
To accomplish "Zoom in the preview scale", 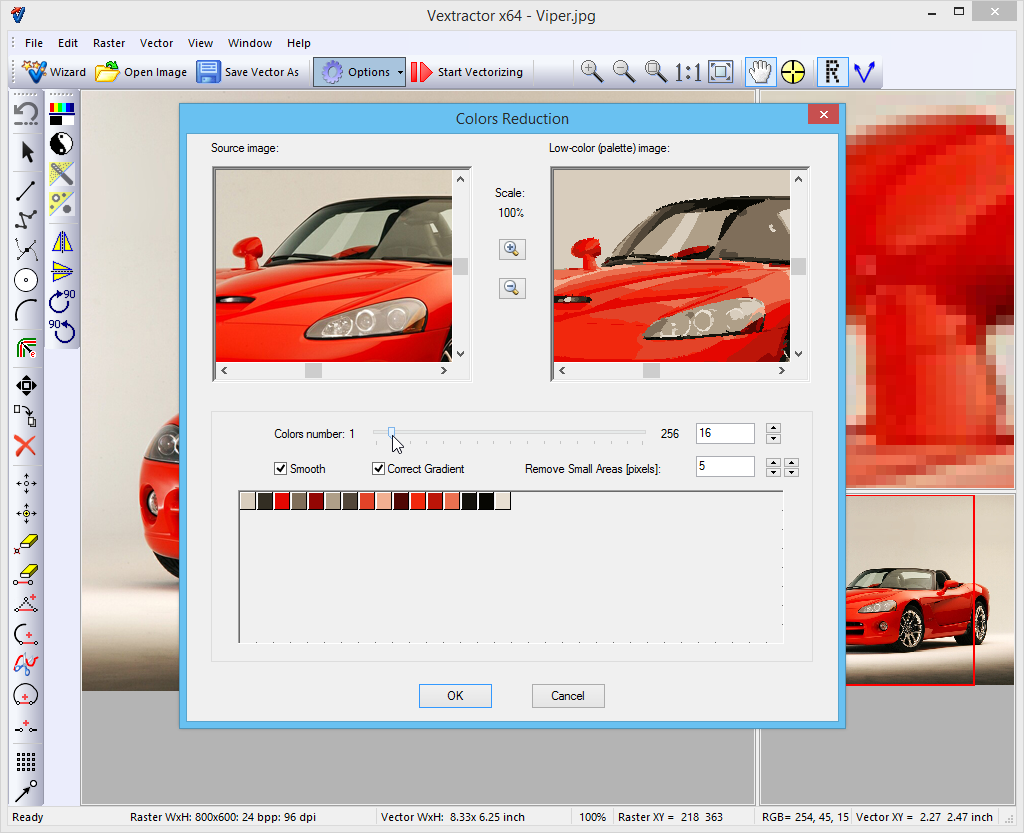I will [511, 249].
